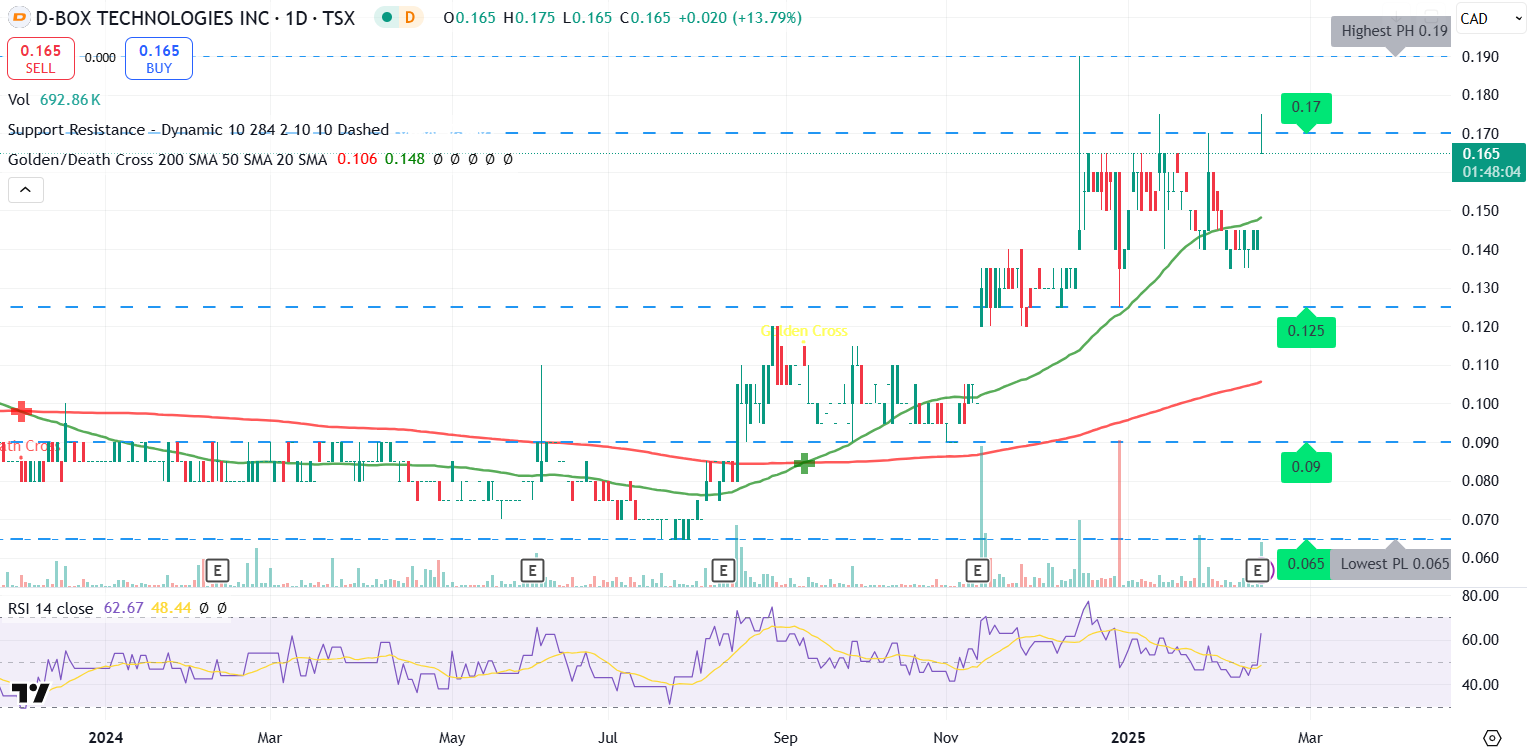Open the E earnings marker near May
The width and height of the screenshot is (1527, 750).
[x=534, y=570]
